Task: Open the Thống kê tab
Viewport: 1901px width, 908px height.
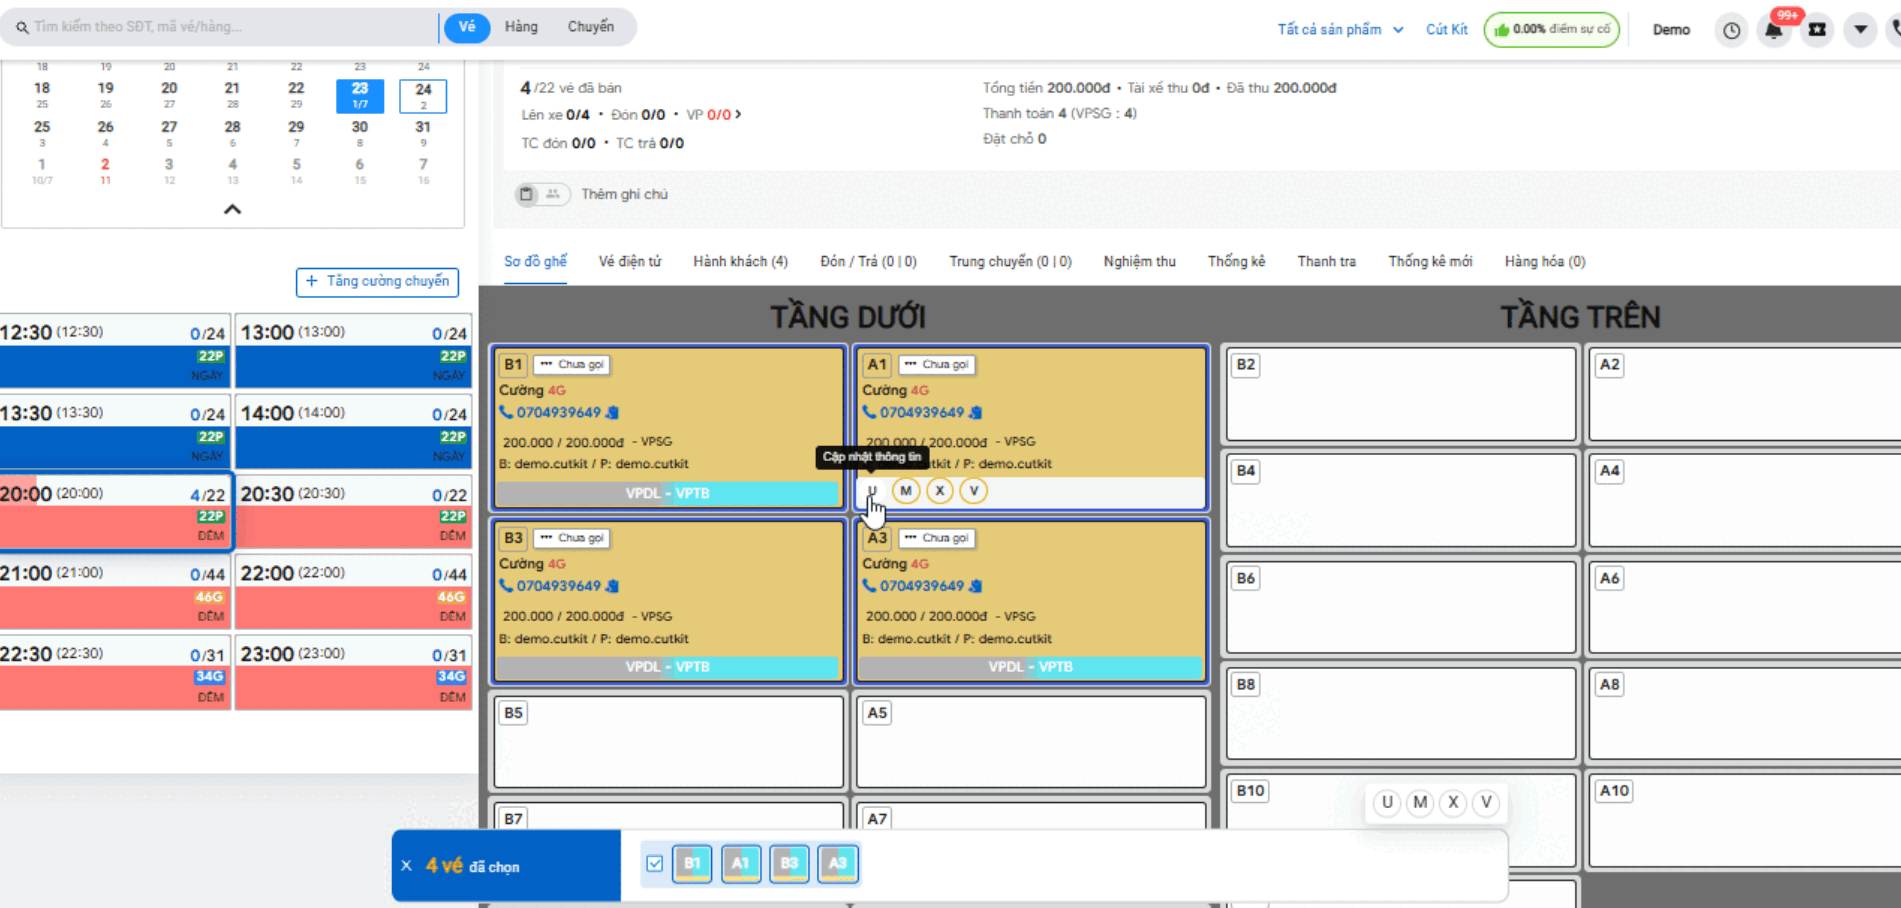Action: click(x=1236, y=262)
